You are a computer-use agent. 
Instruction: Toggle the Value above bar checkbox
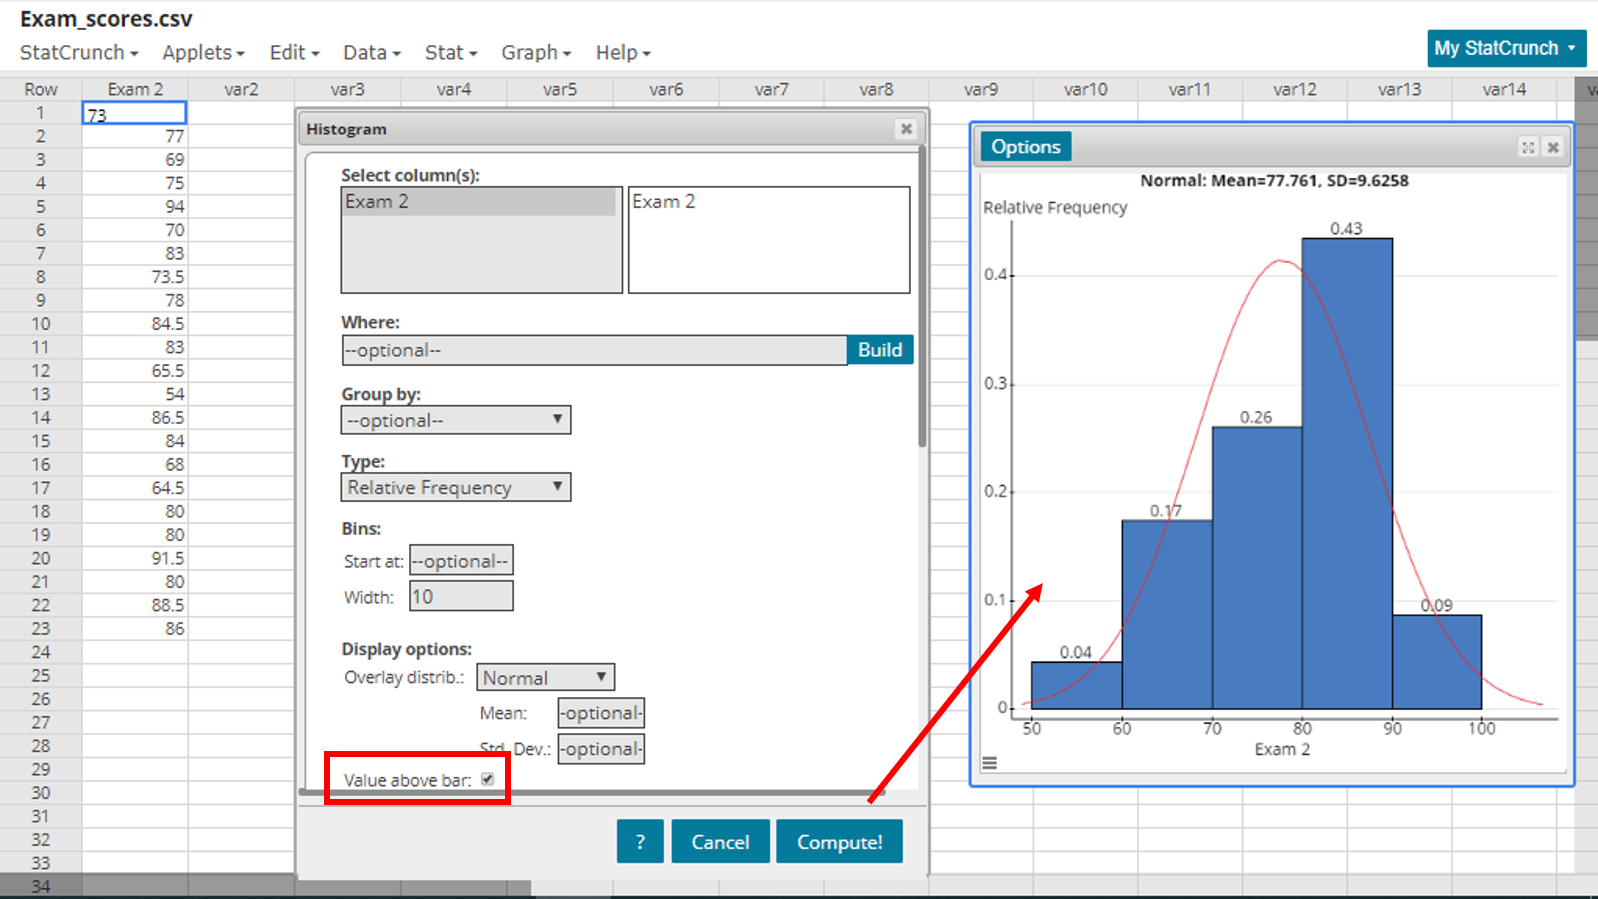(488, 779)
